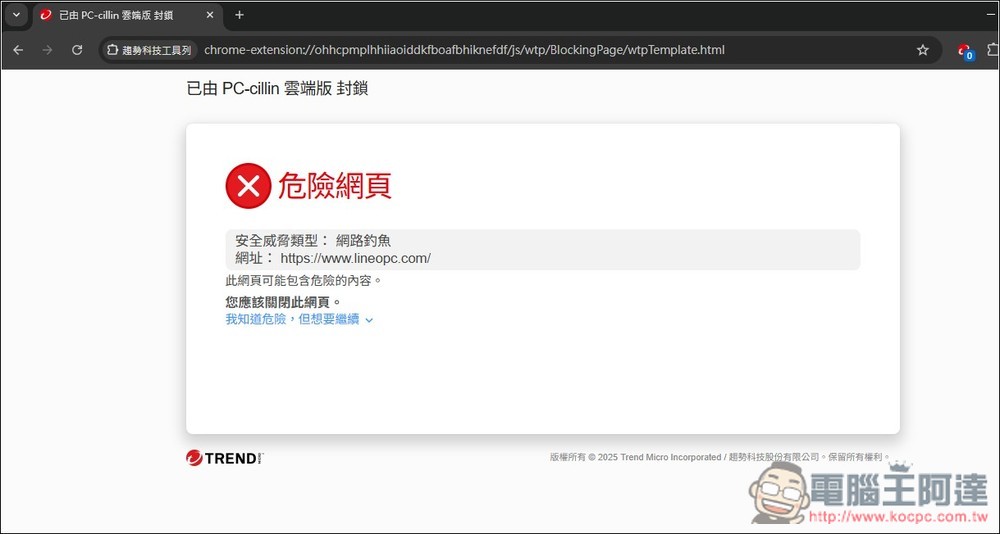Screen dimensions: 1000x534
Task: Open the tab search dropdown arrow
Action: coord(17,15)
